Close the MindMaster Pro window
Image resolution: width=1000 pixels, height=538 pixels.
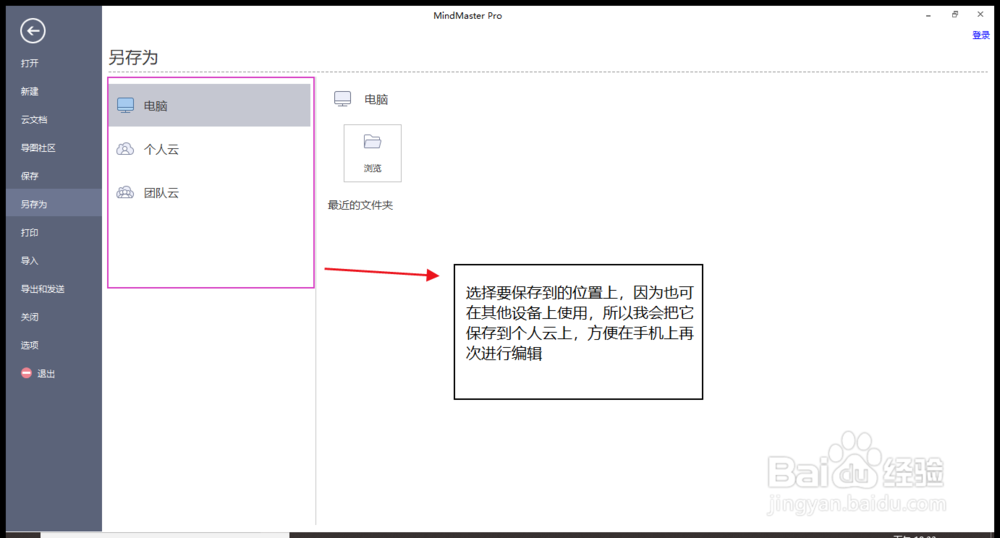tap(980, 14)
